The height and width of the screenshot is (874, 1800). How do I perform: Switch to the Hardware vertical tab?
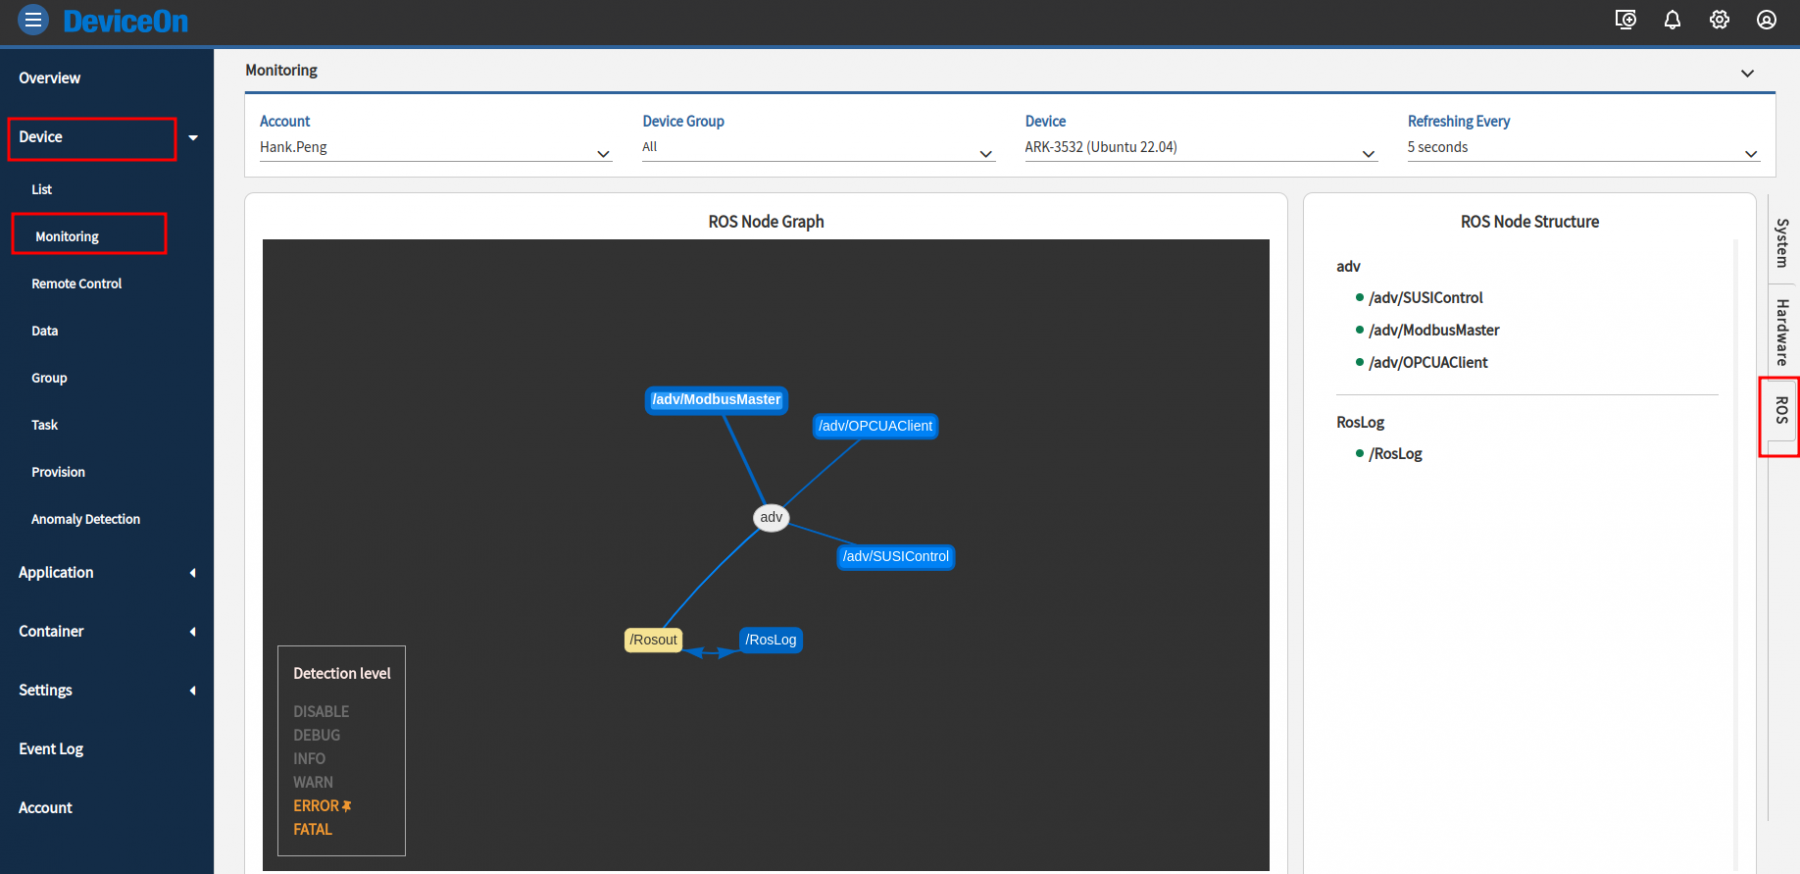click(1781, 332)
